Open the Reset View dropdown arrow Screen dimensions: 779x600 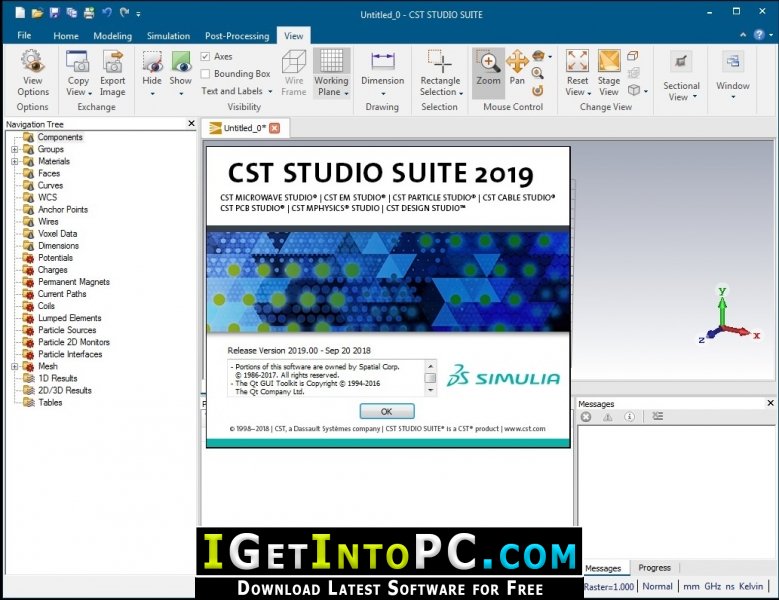pos(589,93)
